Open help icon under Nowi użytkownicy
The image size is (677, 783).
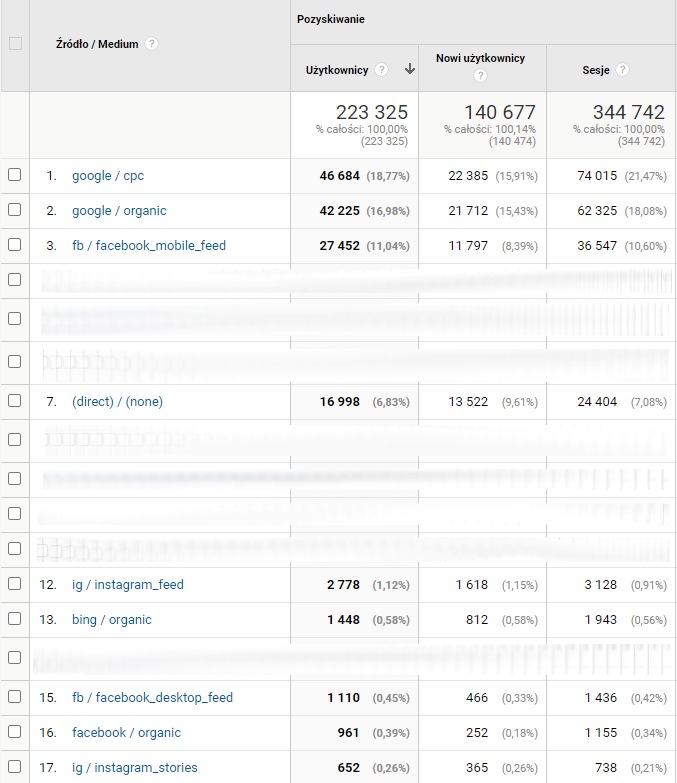click(x=481, y=76)
